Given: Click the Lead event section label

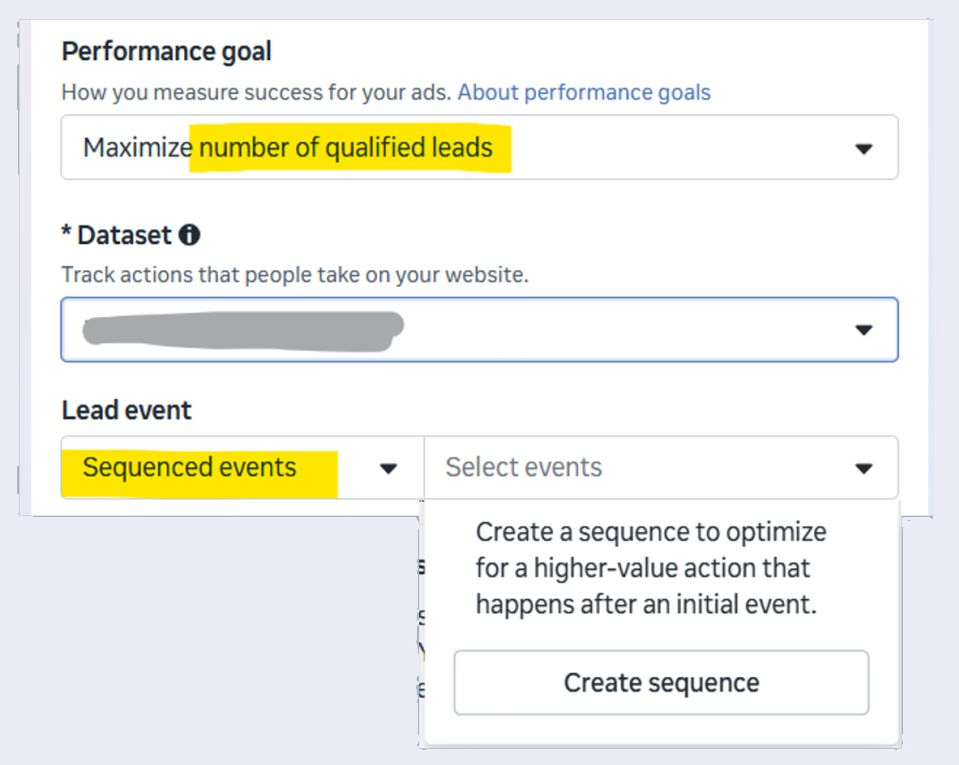Looking at the screenshot, I should [127, 410].
